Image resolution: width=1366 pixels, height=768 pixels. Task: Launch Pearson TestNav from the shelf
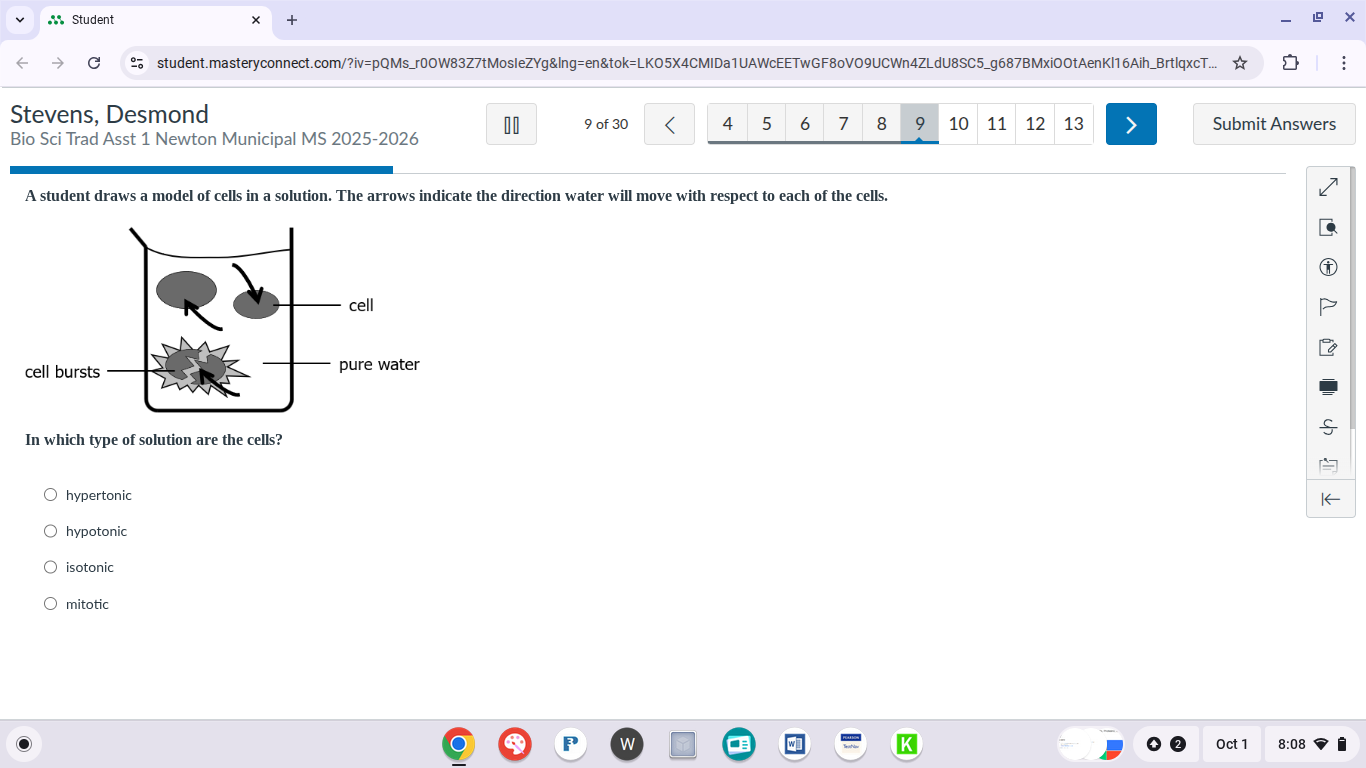coord(851,744)
